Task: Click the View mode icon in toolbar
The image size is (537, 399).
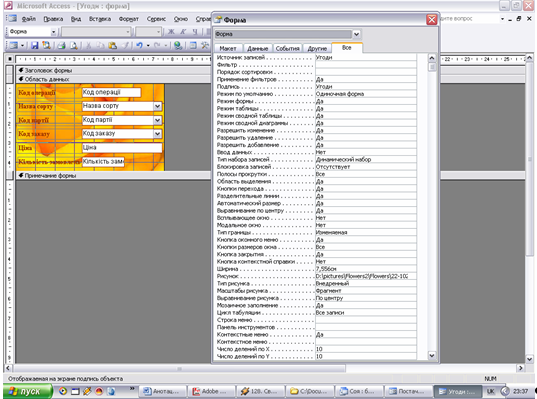Action: click(x=14, y=45)
